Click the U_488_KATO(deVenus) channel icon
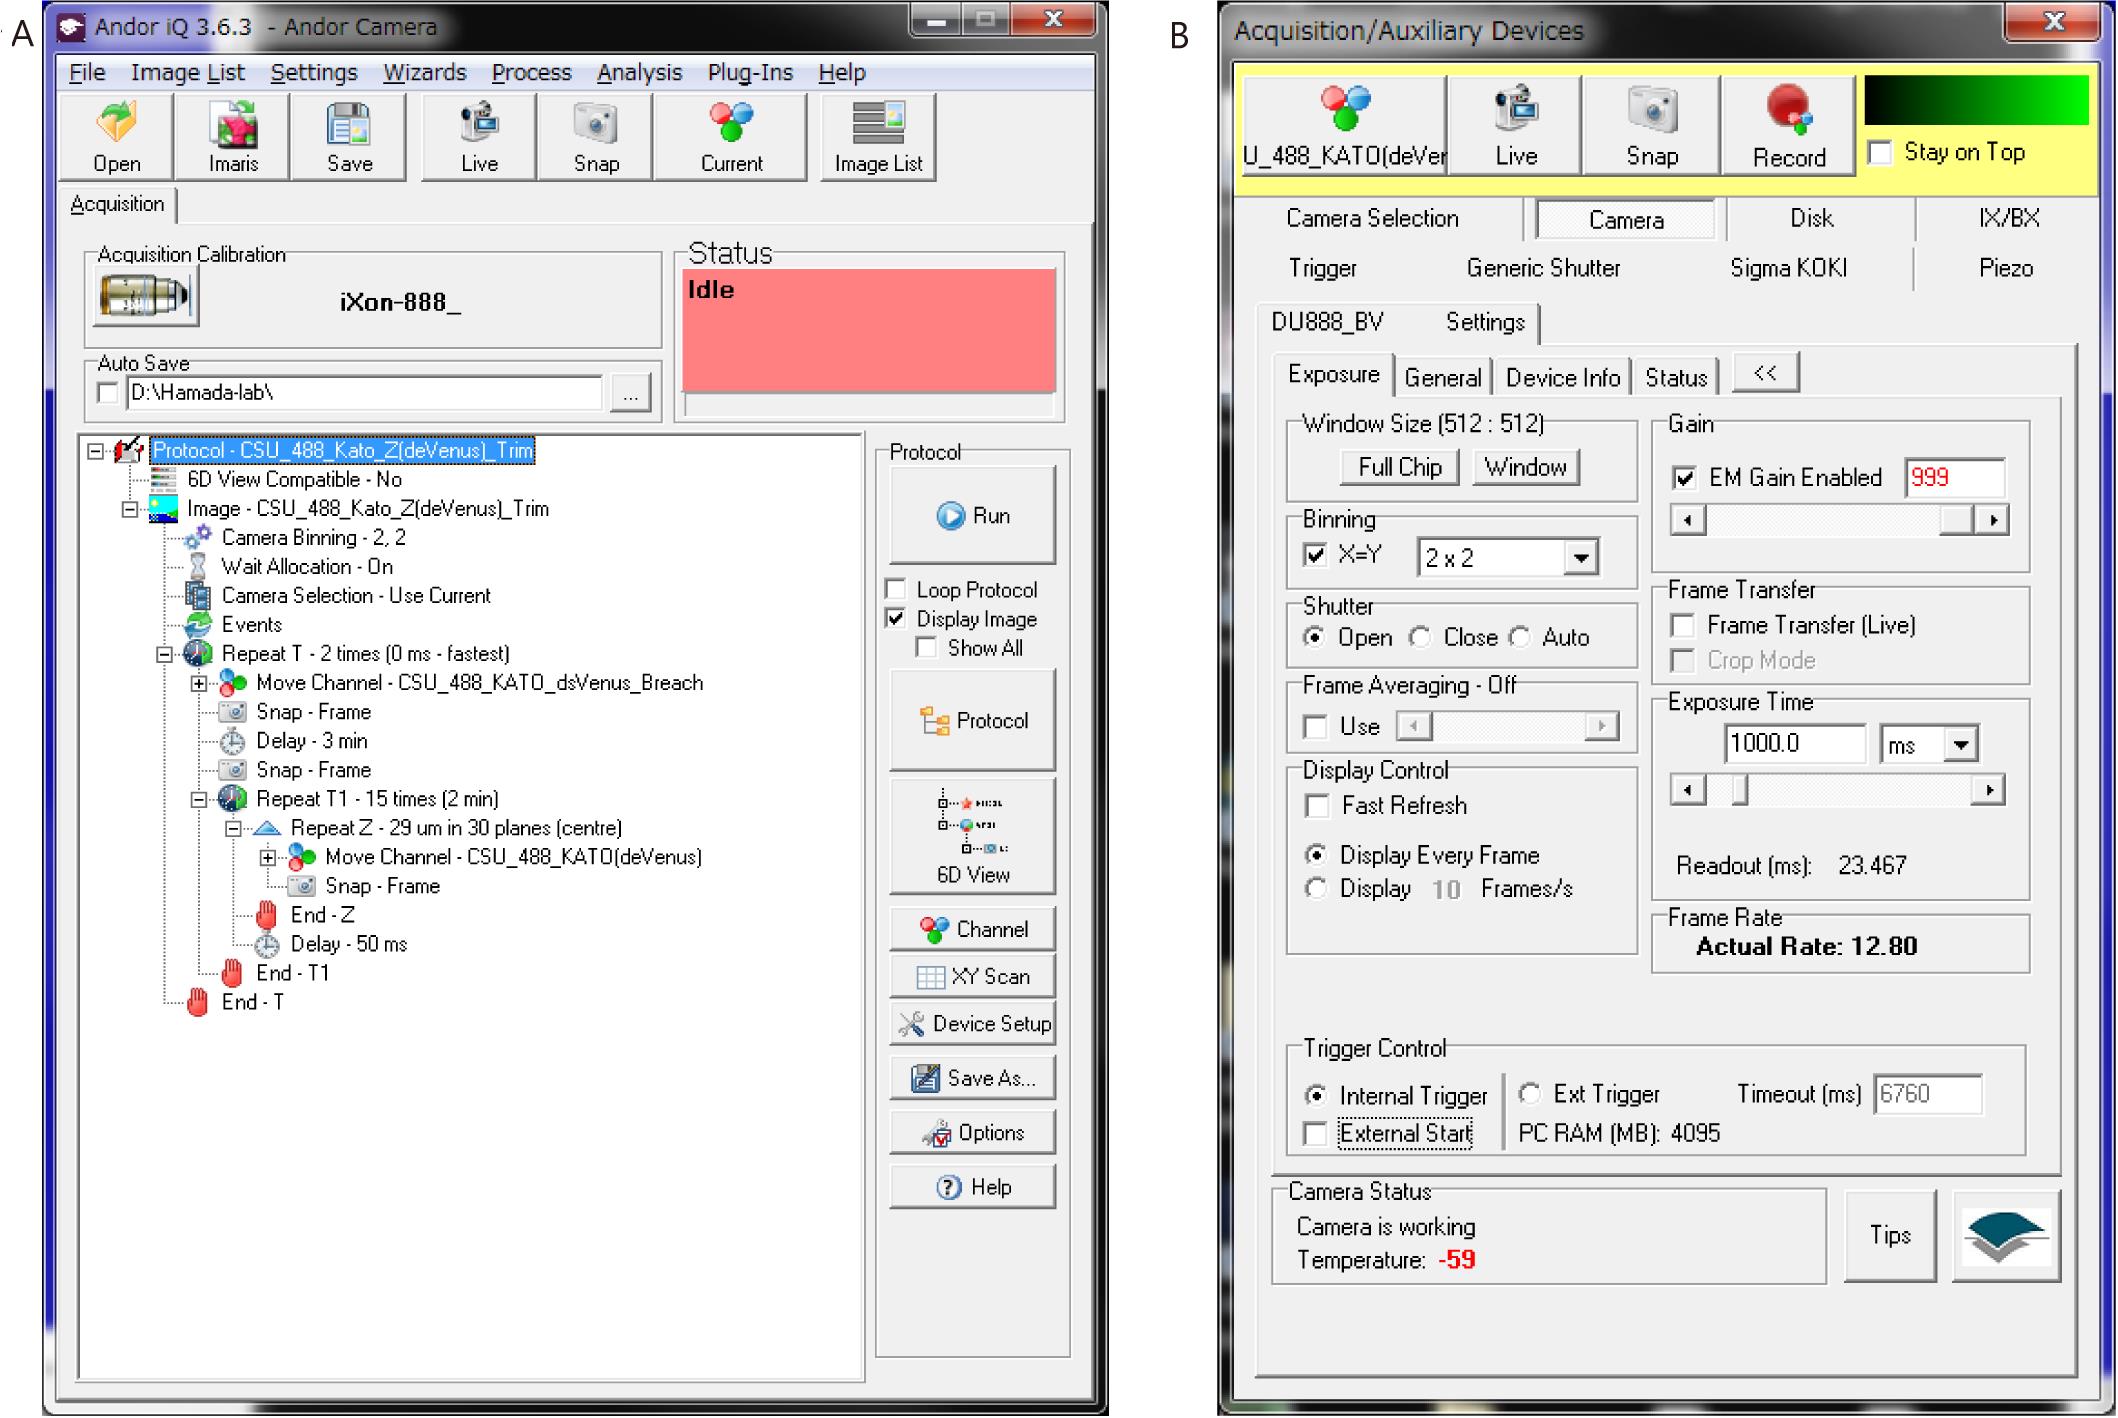This screenshot has height=1418, width=2118. coord(1344,124)
